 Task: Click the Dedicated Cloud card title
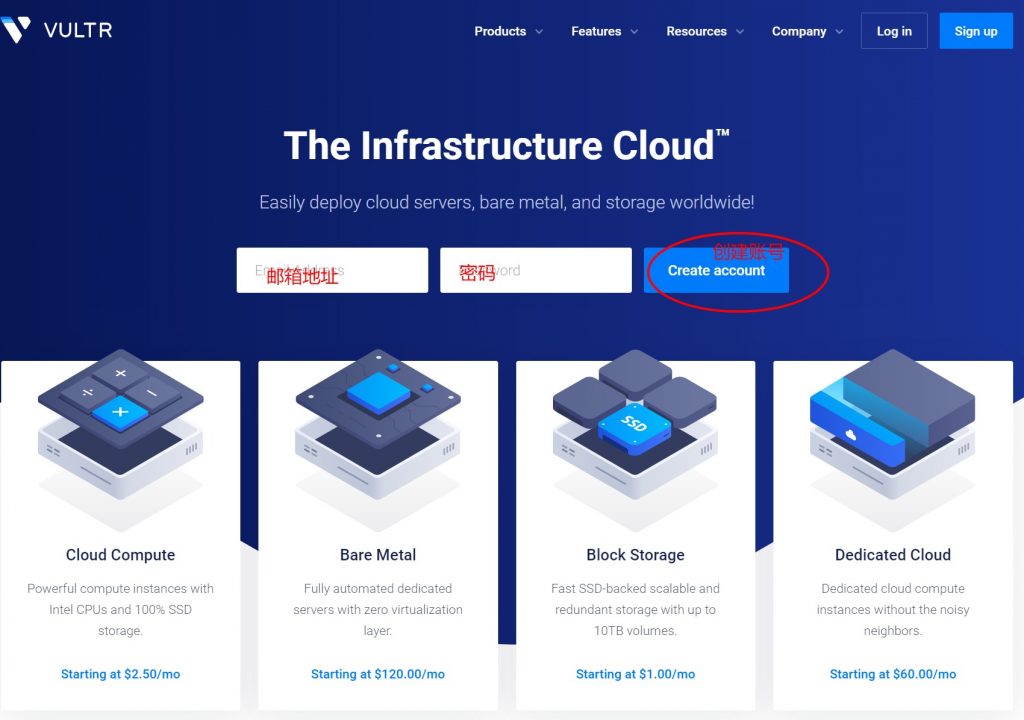pos(892,555)
